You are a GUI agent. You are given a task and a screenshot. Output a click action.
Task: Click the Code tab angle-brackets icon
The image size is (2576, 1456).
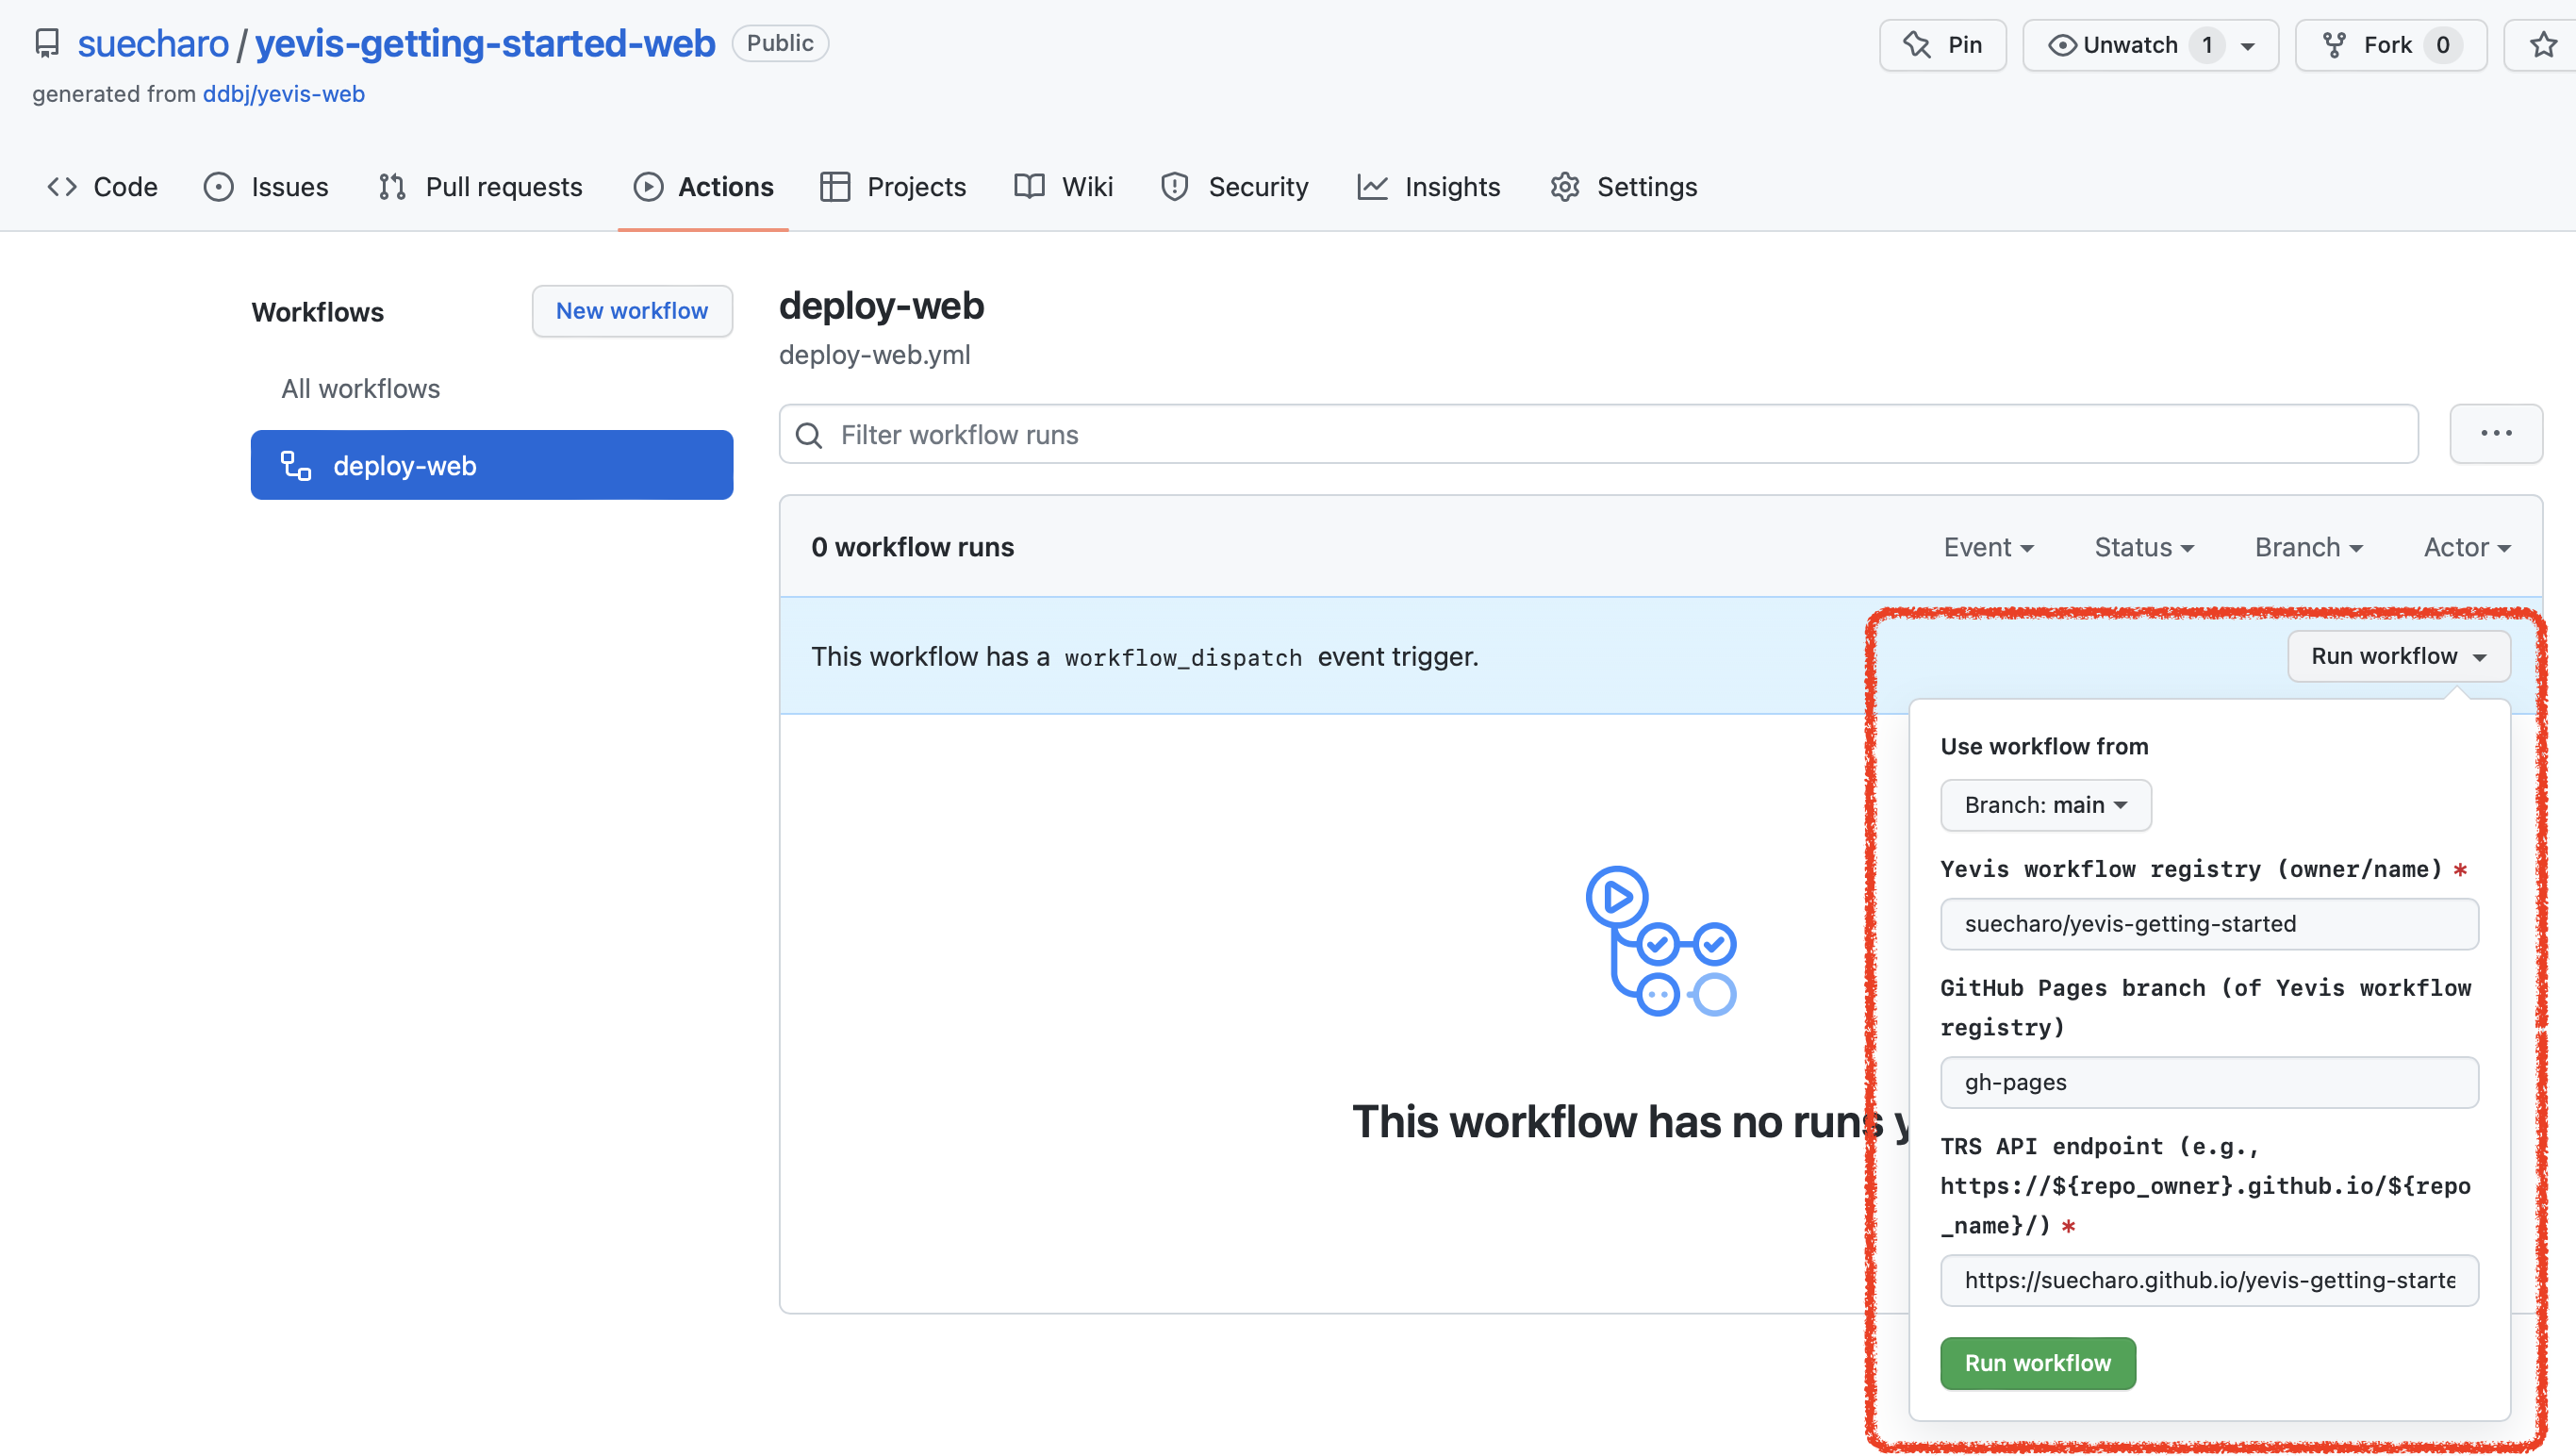pos(62,187)
